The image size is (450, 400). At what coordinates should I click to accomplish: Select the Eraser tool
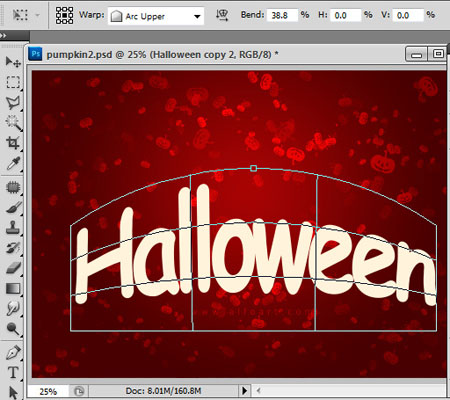click(13, 268)
